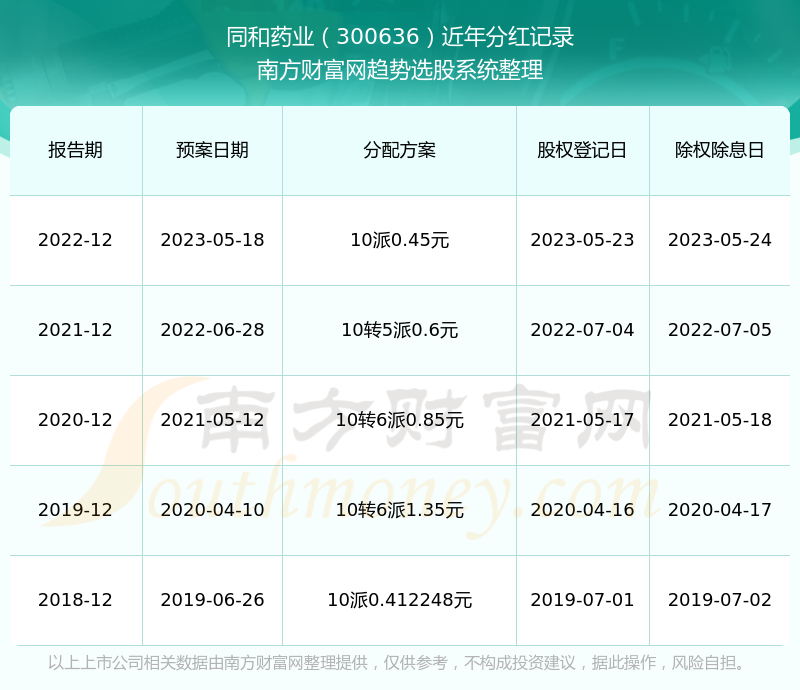Click the subtitle 南方财富网趋势选股系统整理
Image resolution: width=800 pixels, height=690 pixels.
tap(400, 70)
